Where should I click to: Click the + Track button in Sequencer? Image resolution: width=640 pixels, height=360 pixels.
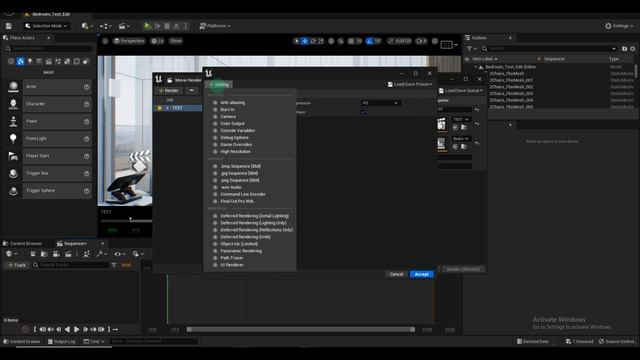coord(17,265)
